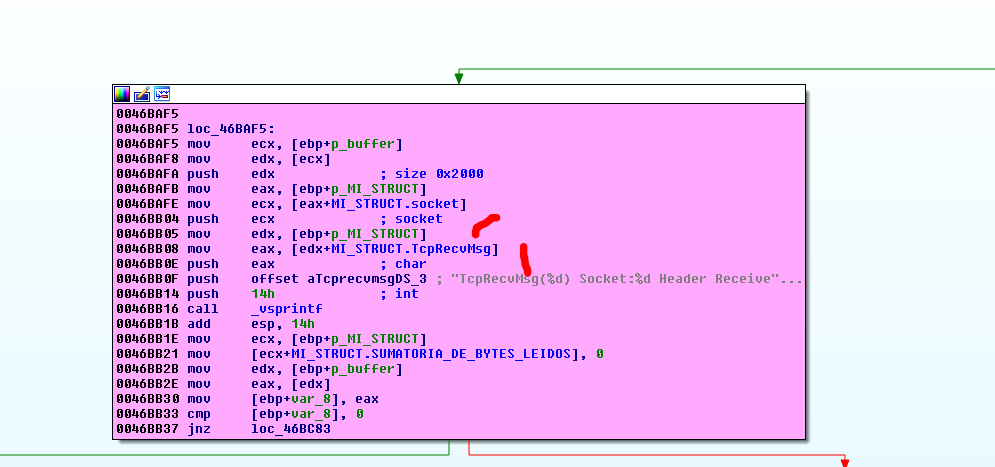Screen dimensions: 995x467
Task: Select the loc_46BAF5: label line
Action: (x=231, y=129)
